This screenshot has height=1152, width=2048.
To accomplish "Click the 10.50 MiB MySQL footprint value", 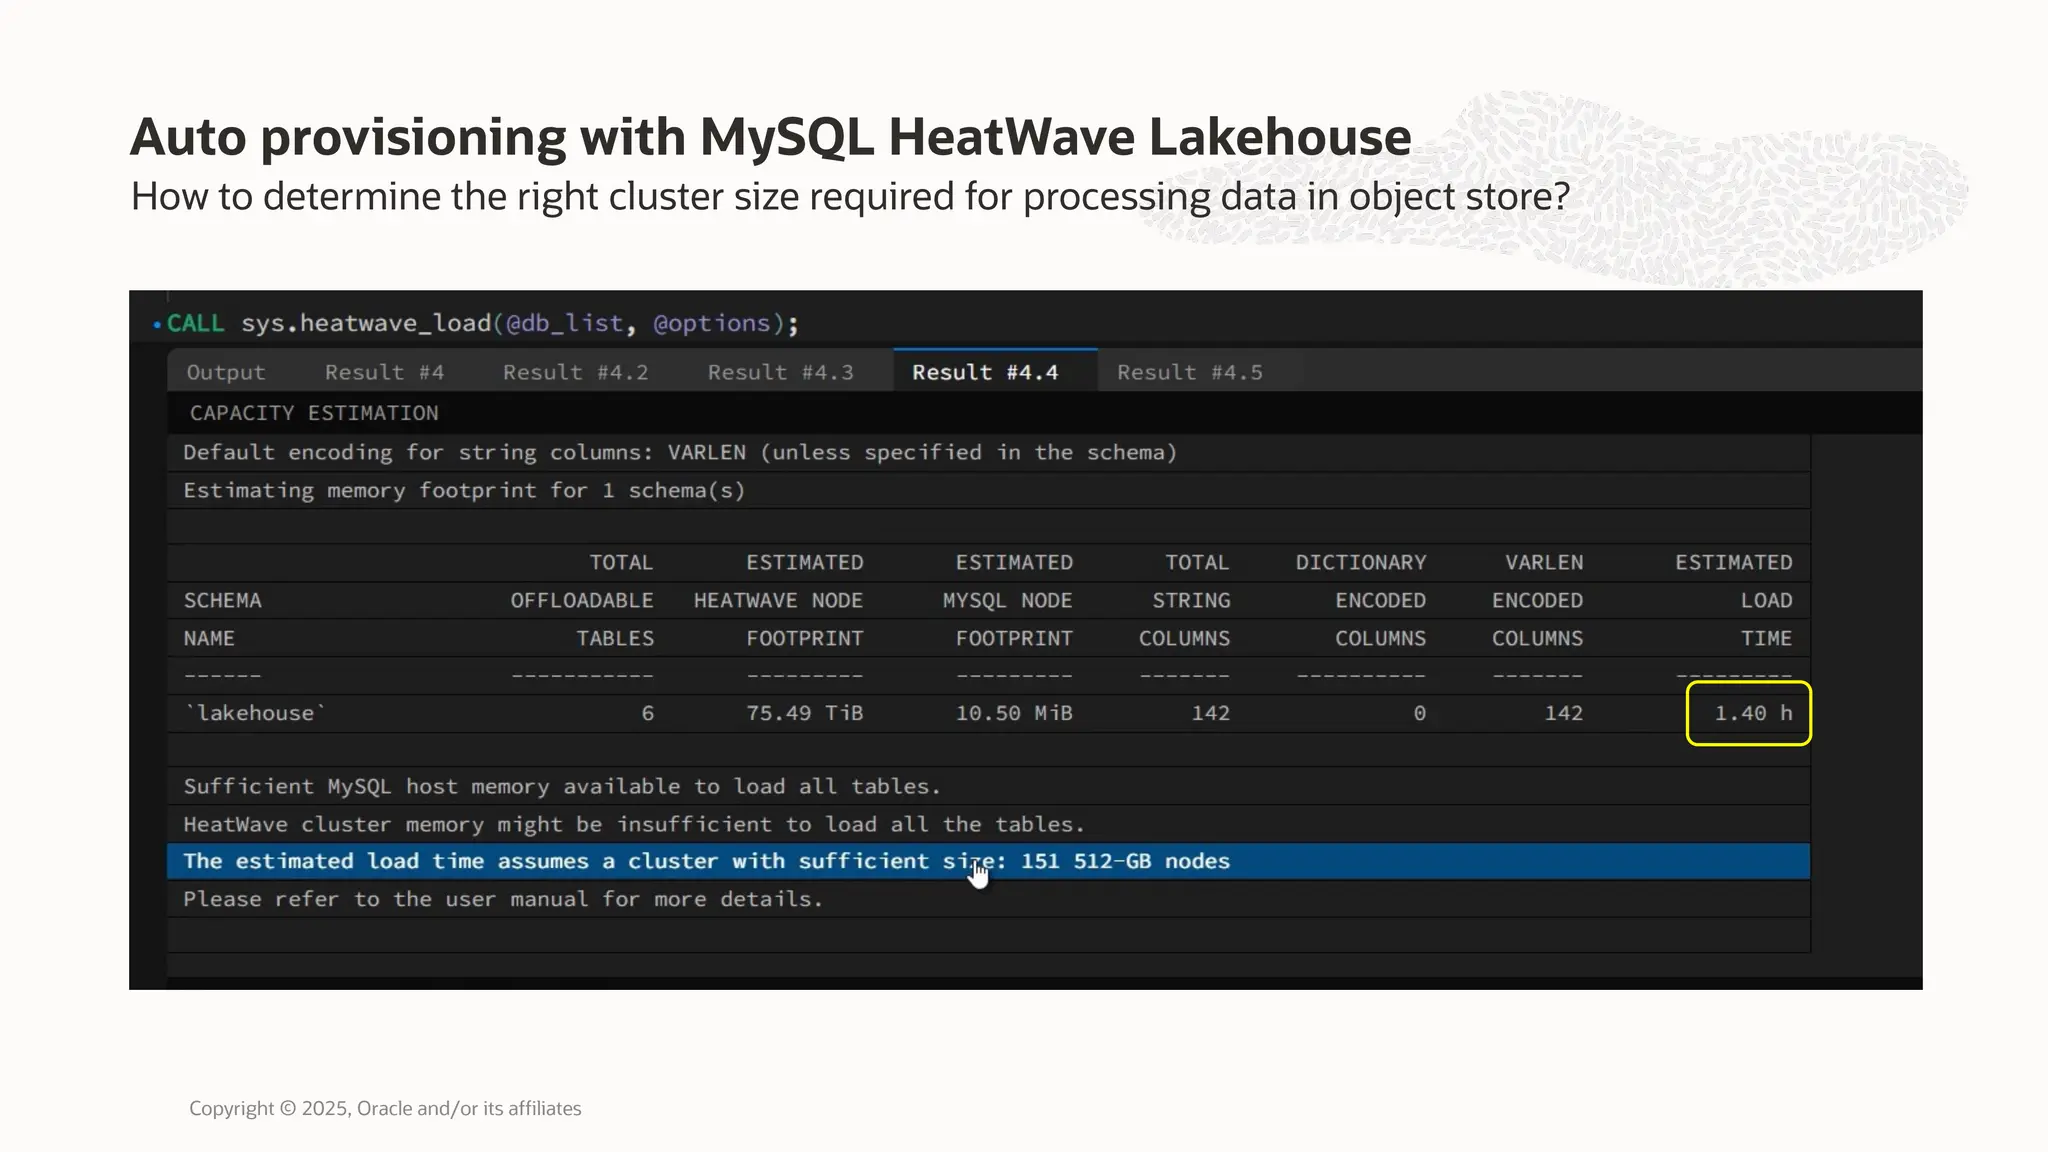I will click(1014, 713).
